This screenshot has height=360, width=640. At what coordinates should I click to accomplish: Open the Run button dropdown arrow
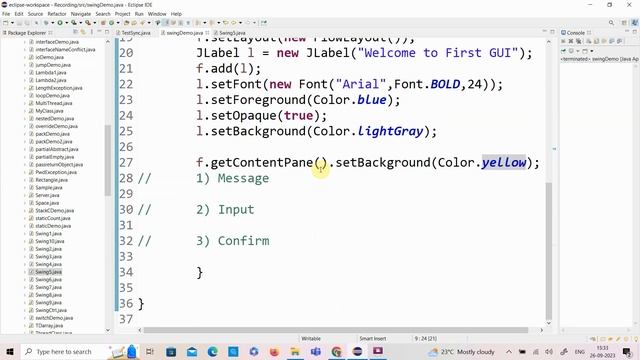point(66,23)
